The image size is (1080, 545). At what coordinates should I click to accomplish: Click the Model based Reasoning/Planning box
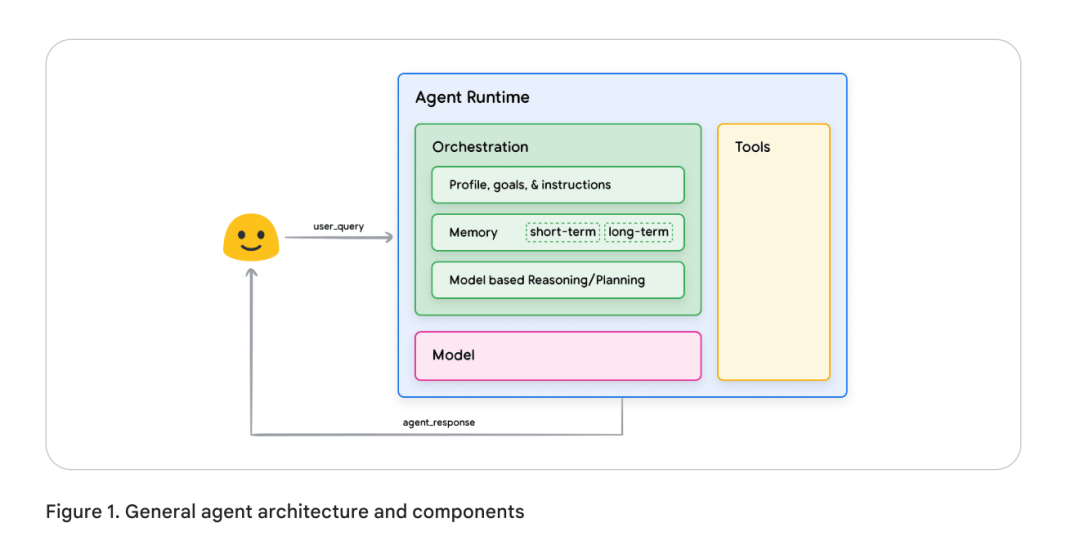tap(557, 280)
